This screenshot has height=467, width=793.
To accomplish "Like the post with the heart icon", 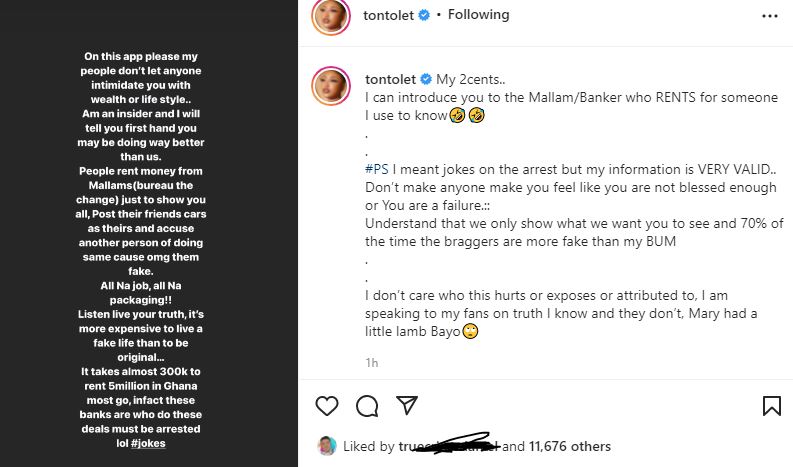I will coord(327,405).
